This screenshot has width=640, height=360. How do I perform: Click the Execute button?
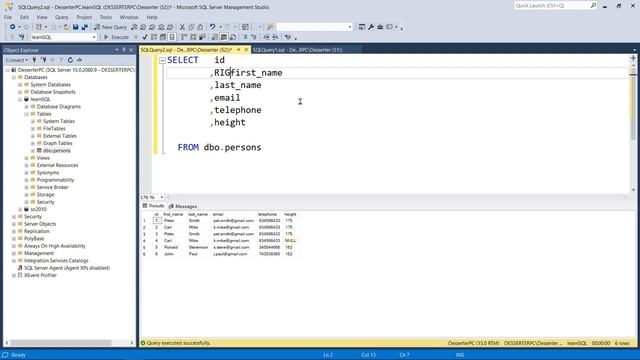click(116, 37)
